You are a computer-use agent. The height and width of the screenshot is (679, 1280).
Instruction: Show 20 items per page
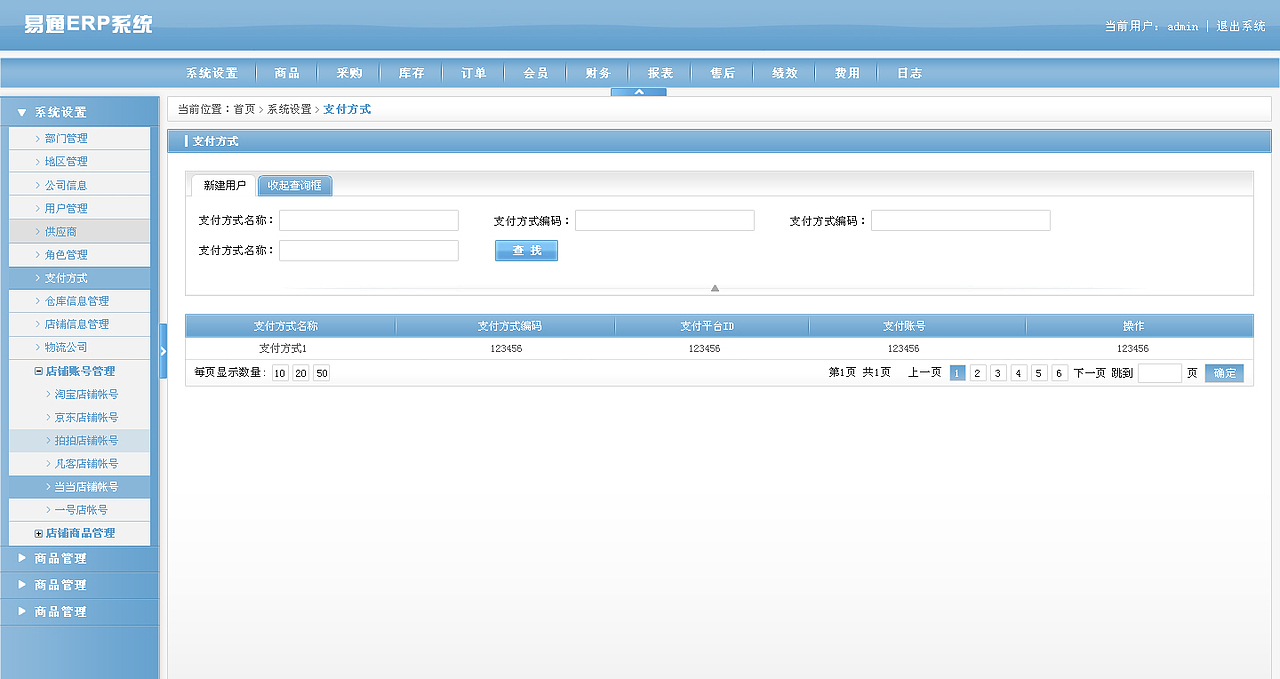(301, 373)
